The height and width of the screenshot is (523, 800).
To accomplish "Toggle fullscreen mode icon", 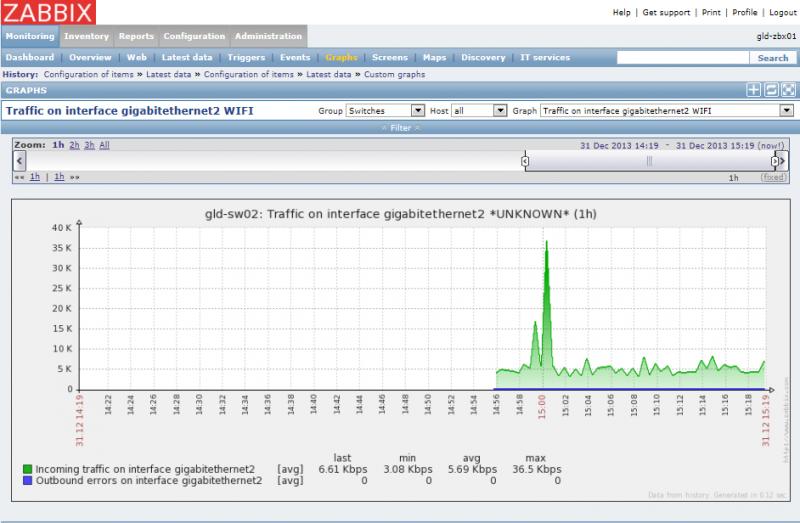I will (788, 90).
